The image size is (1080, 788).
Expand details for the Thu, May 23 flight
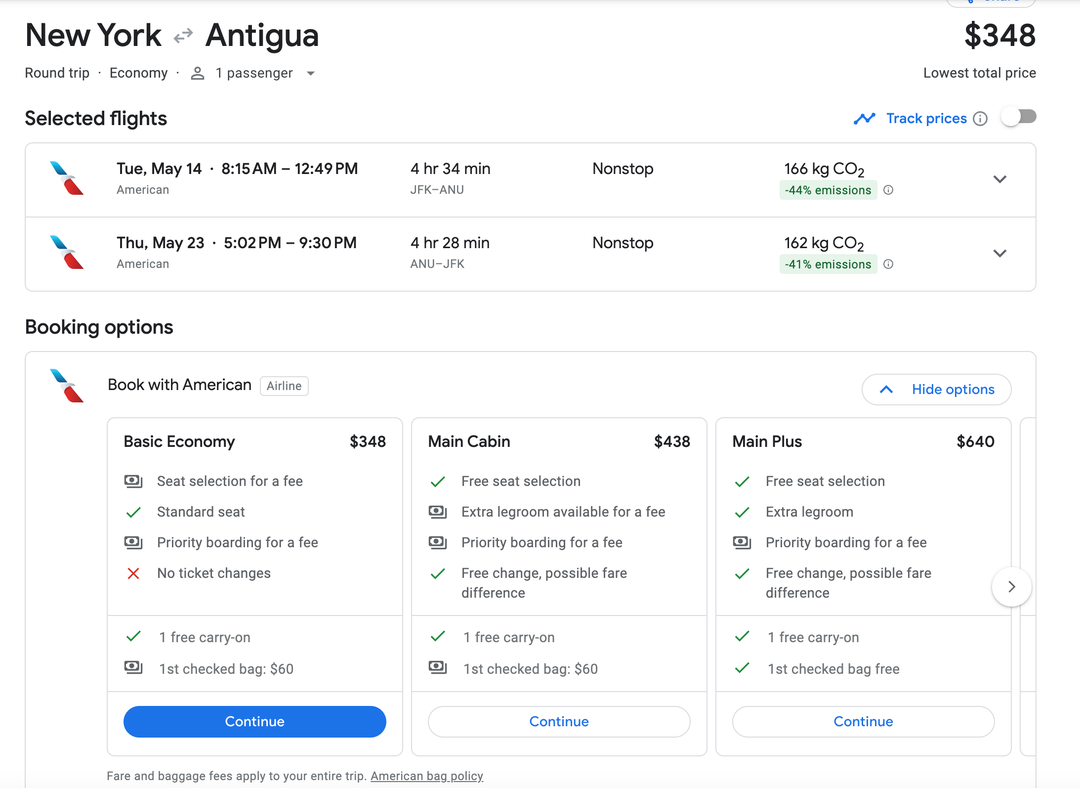click(1000, 253)
